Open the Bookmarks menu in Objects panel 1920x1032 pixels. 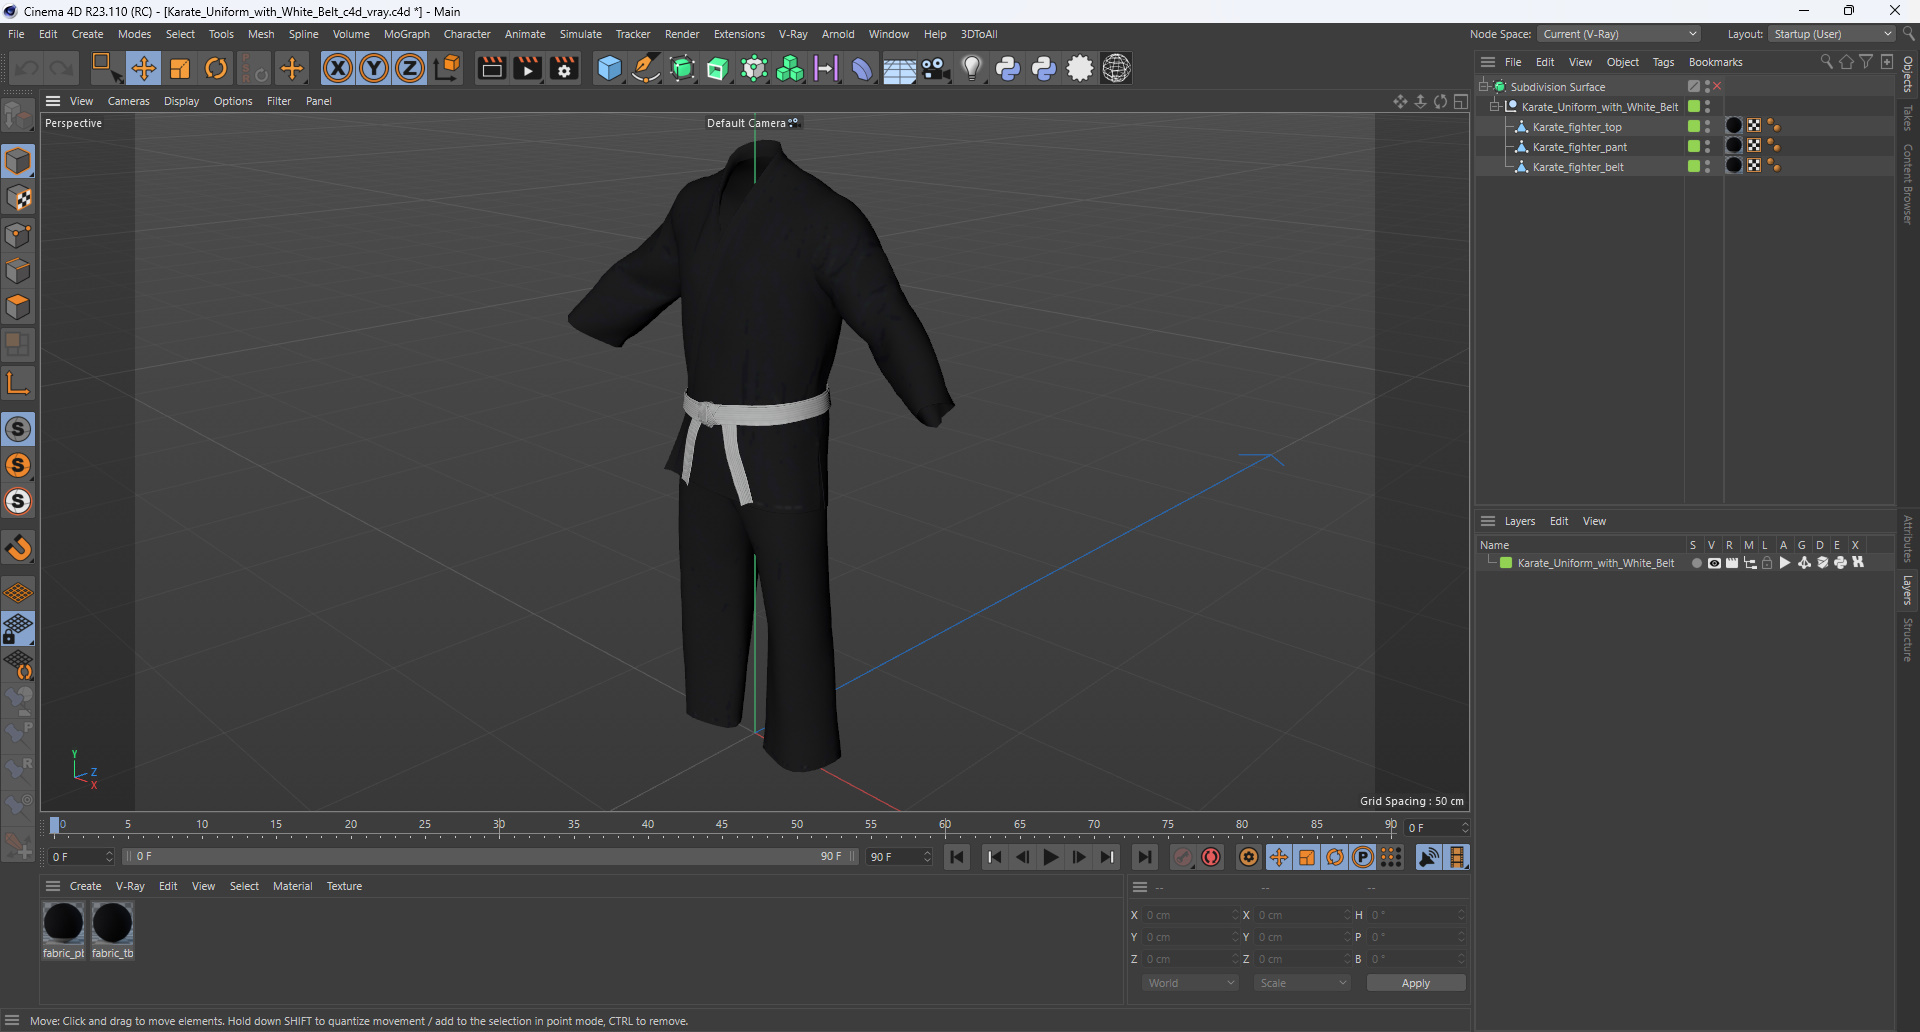(1715, 62)
